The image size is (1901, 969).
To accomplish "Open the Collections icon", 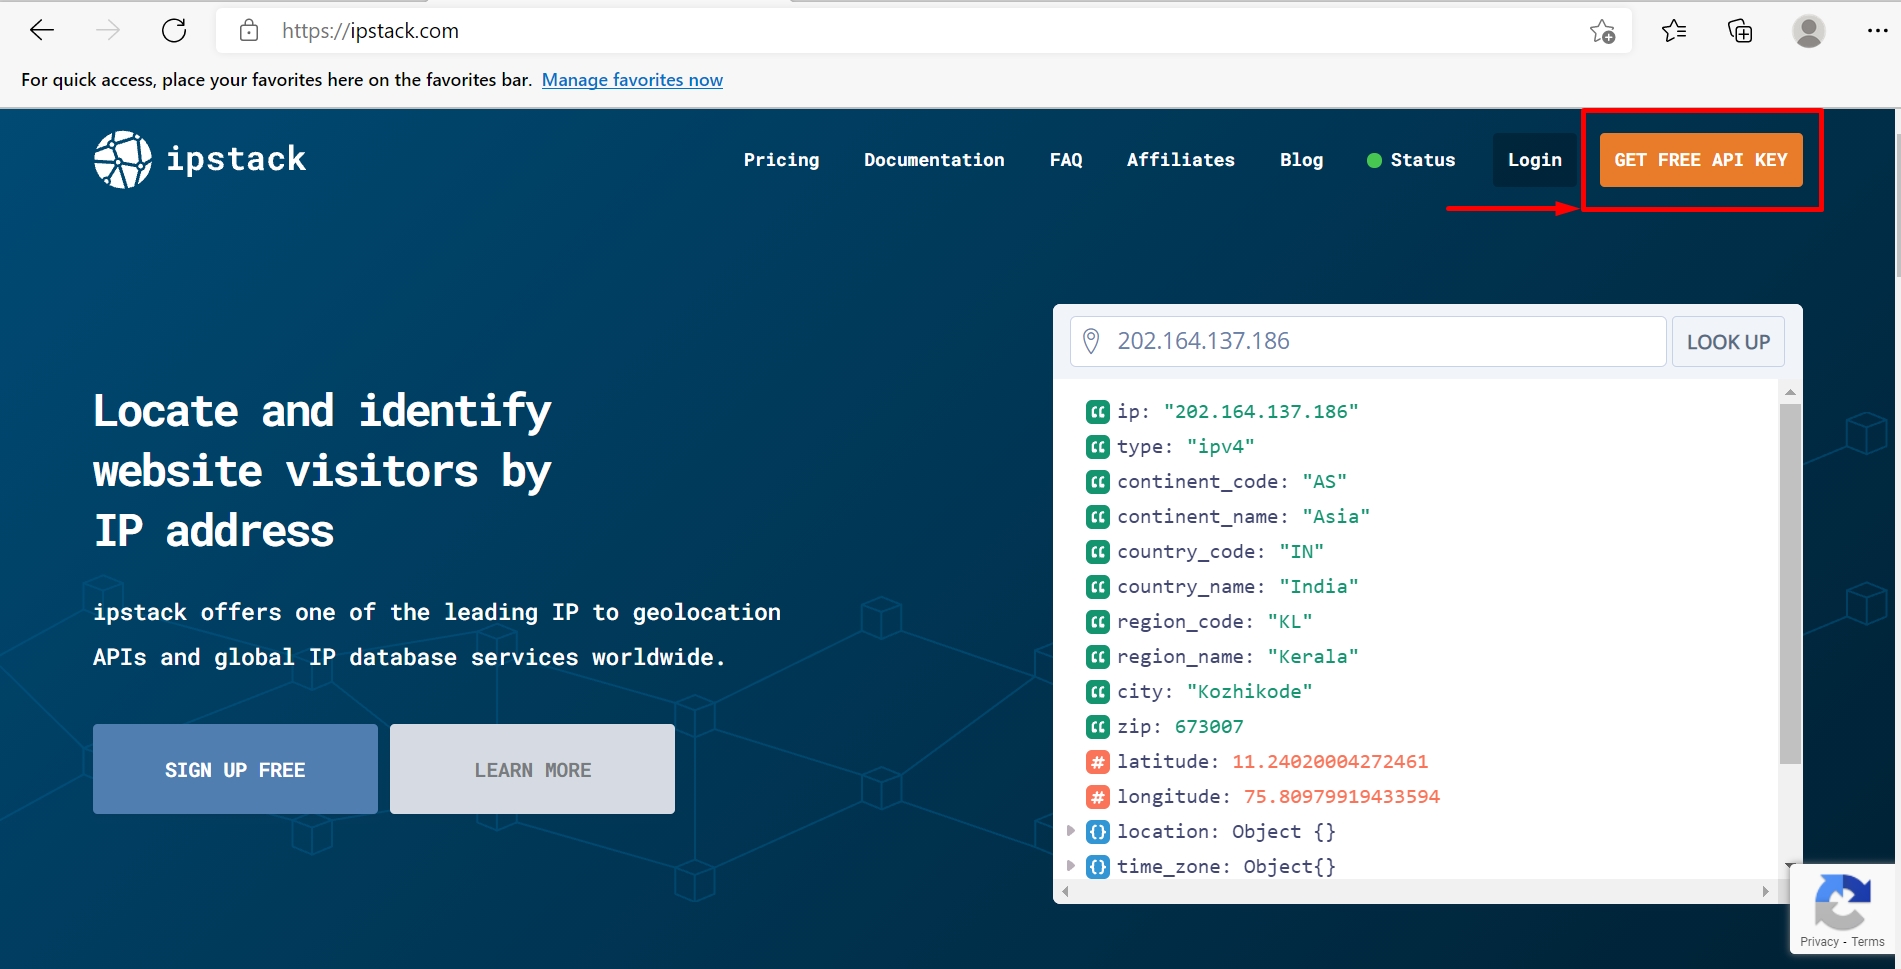I will click(1740, 31).
